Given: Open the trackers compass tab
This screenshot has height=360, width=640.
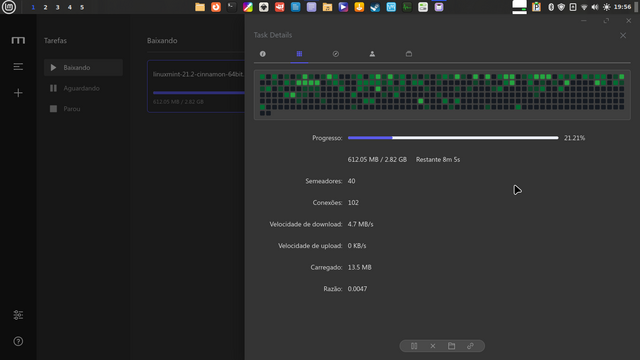Looking at the screenshot, I should (336, 54).
